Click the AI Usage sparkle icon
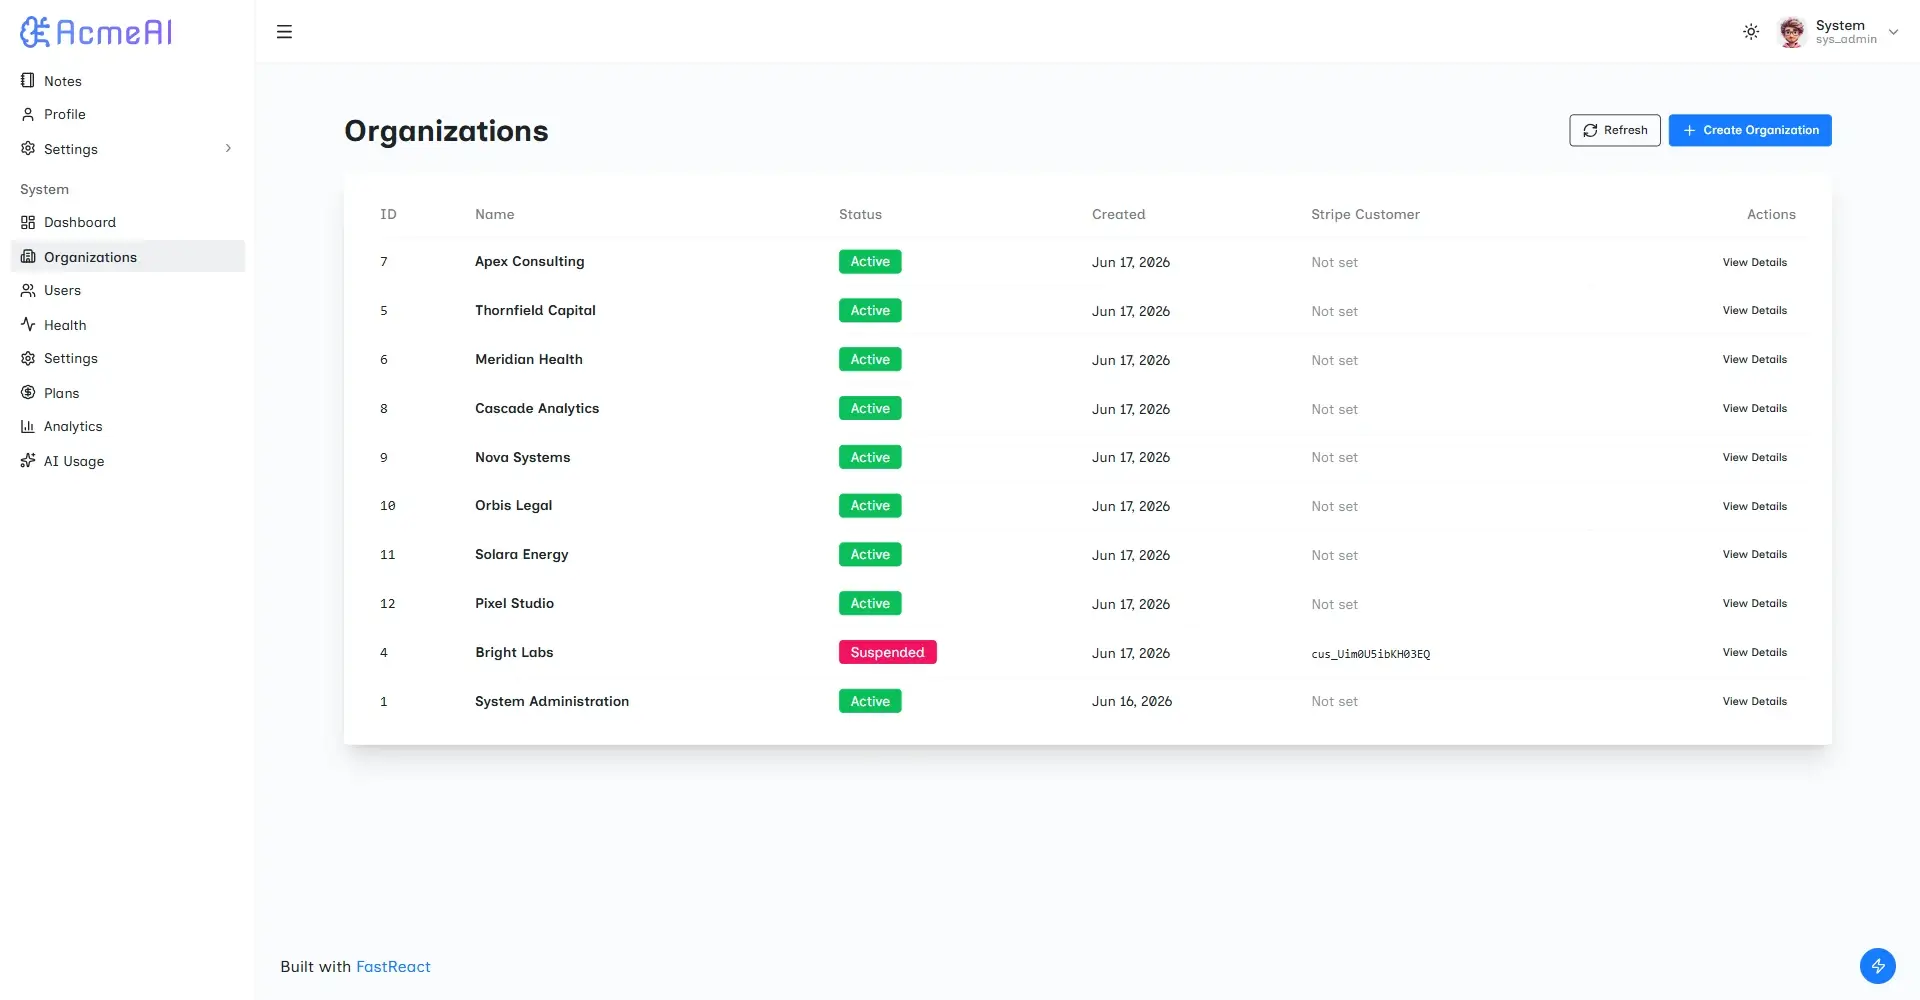The height and width of the screenshot is (1000, 1920). pyautogui.click(x=28, y=460)
